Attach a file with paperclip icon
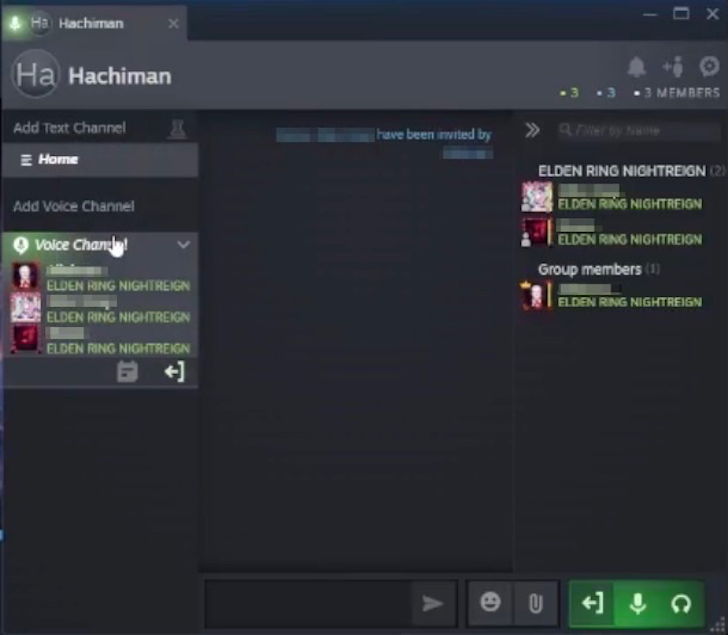728x635 pixels. [x=535, y=603]
